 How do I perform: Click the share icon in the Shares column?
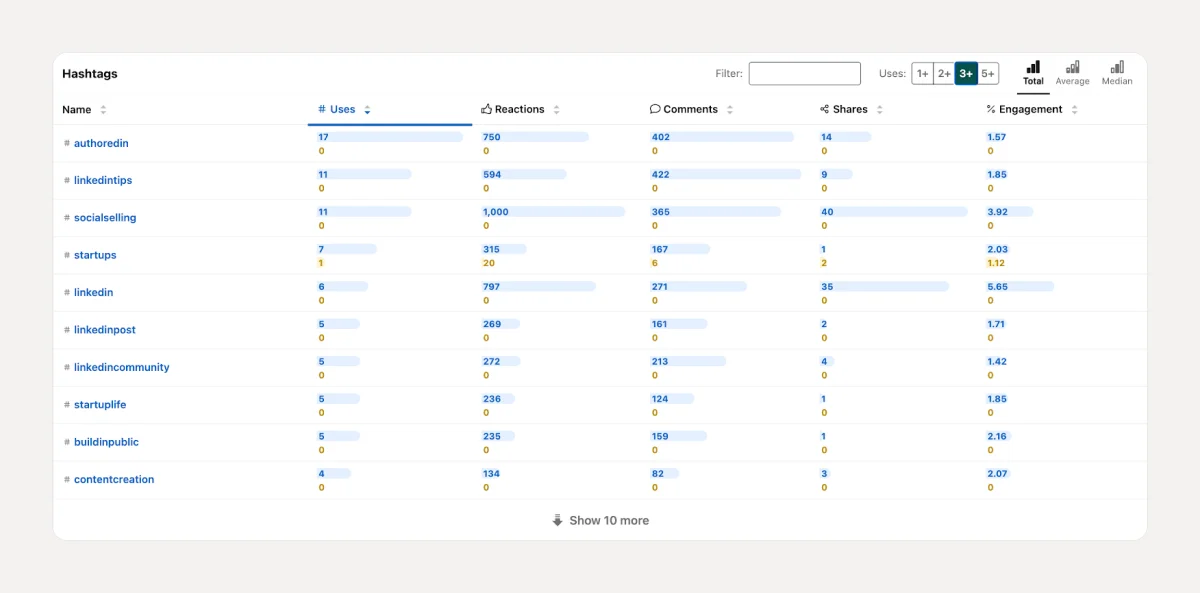coord(823,109)
